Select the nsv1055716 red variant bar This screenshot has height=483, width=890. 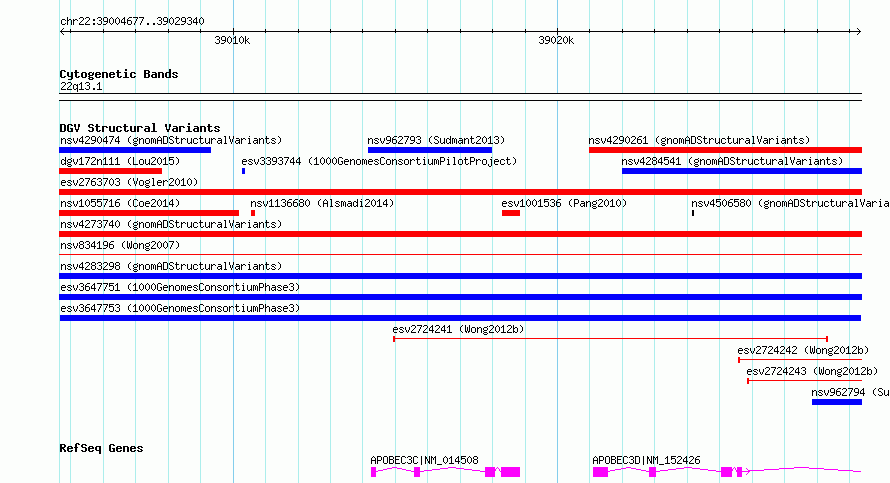click(x=149, y=213)
